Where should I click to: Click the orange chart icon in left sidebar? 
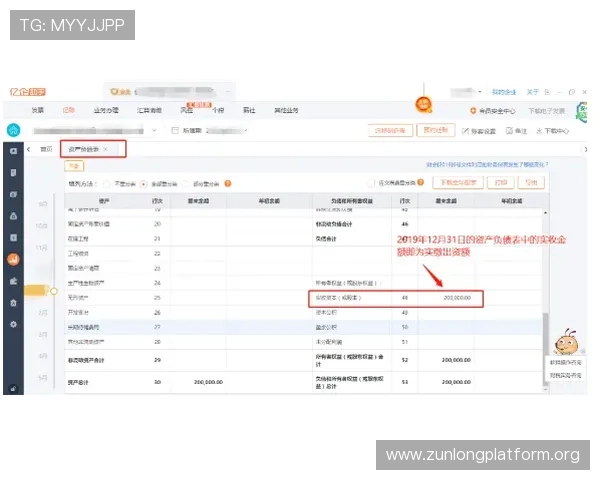(13, 260)
